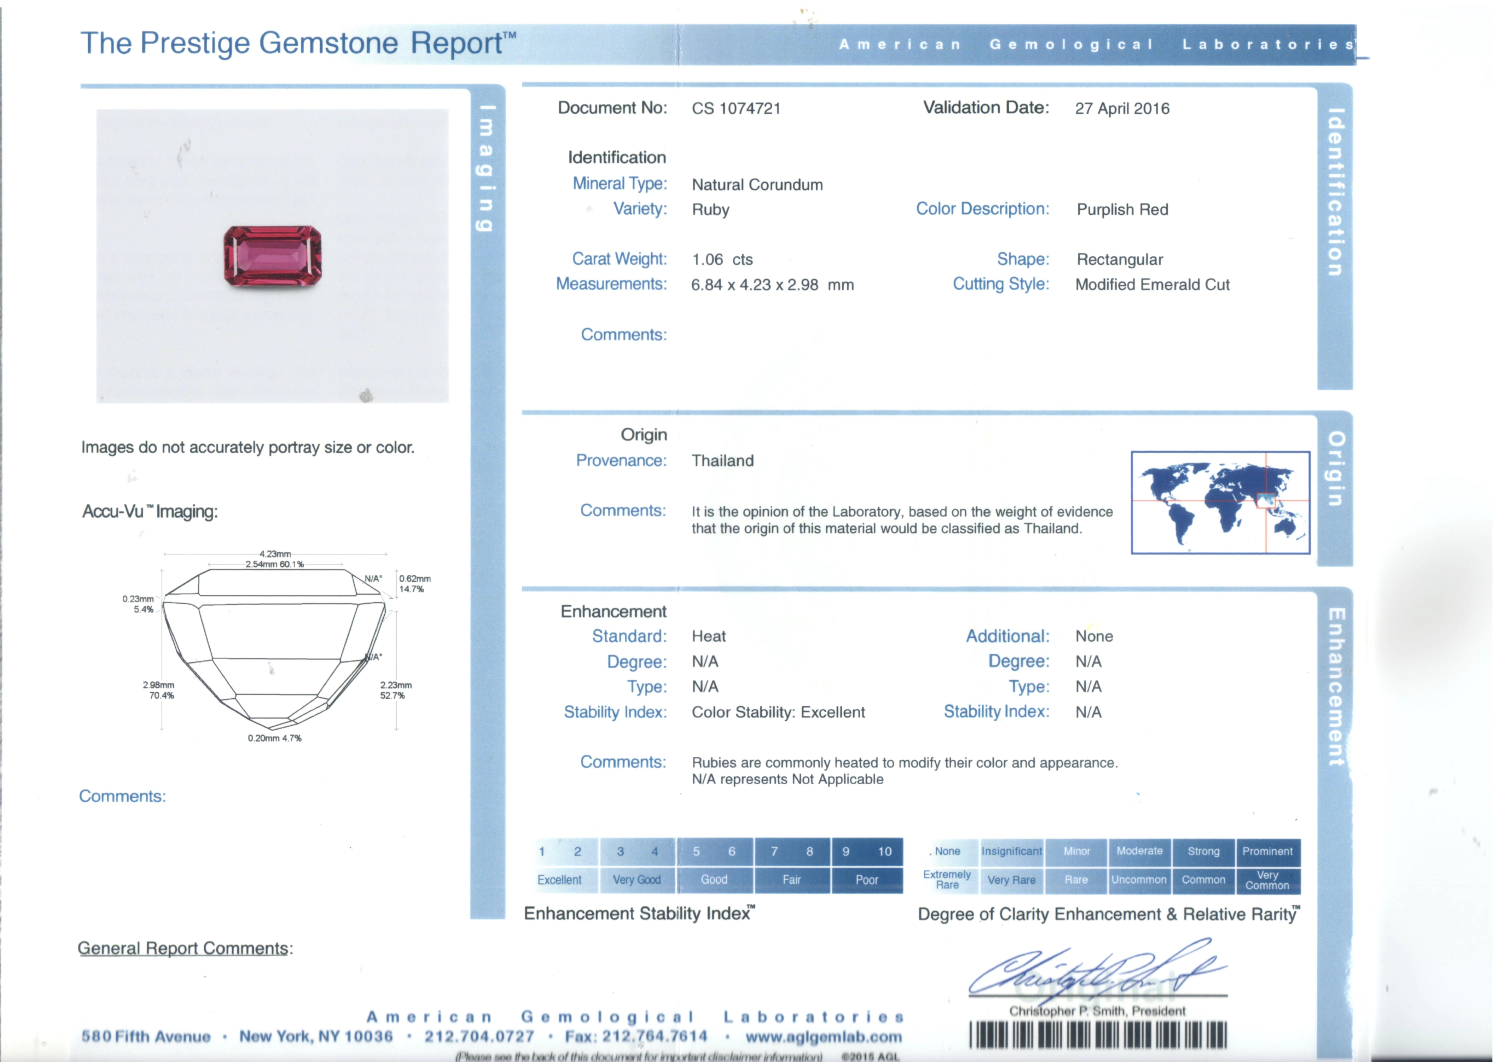Click the standard enhancement value 'Heat'

tap(709, 637)
